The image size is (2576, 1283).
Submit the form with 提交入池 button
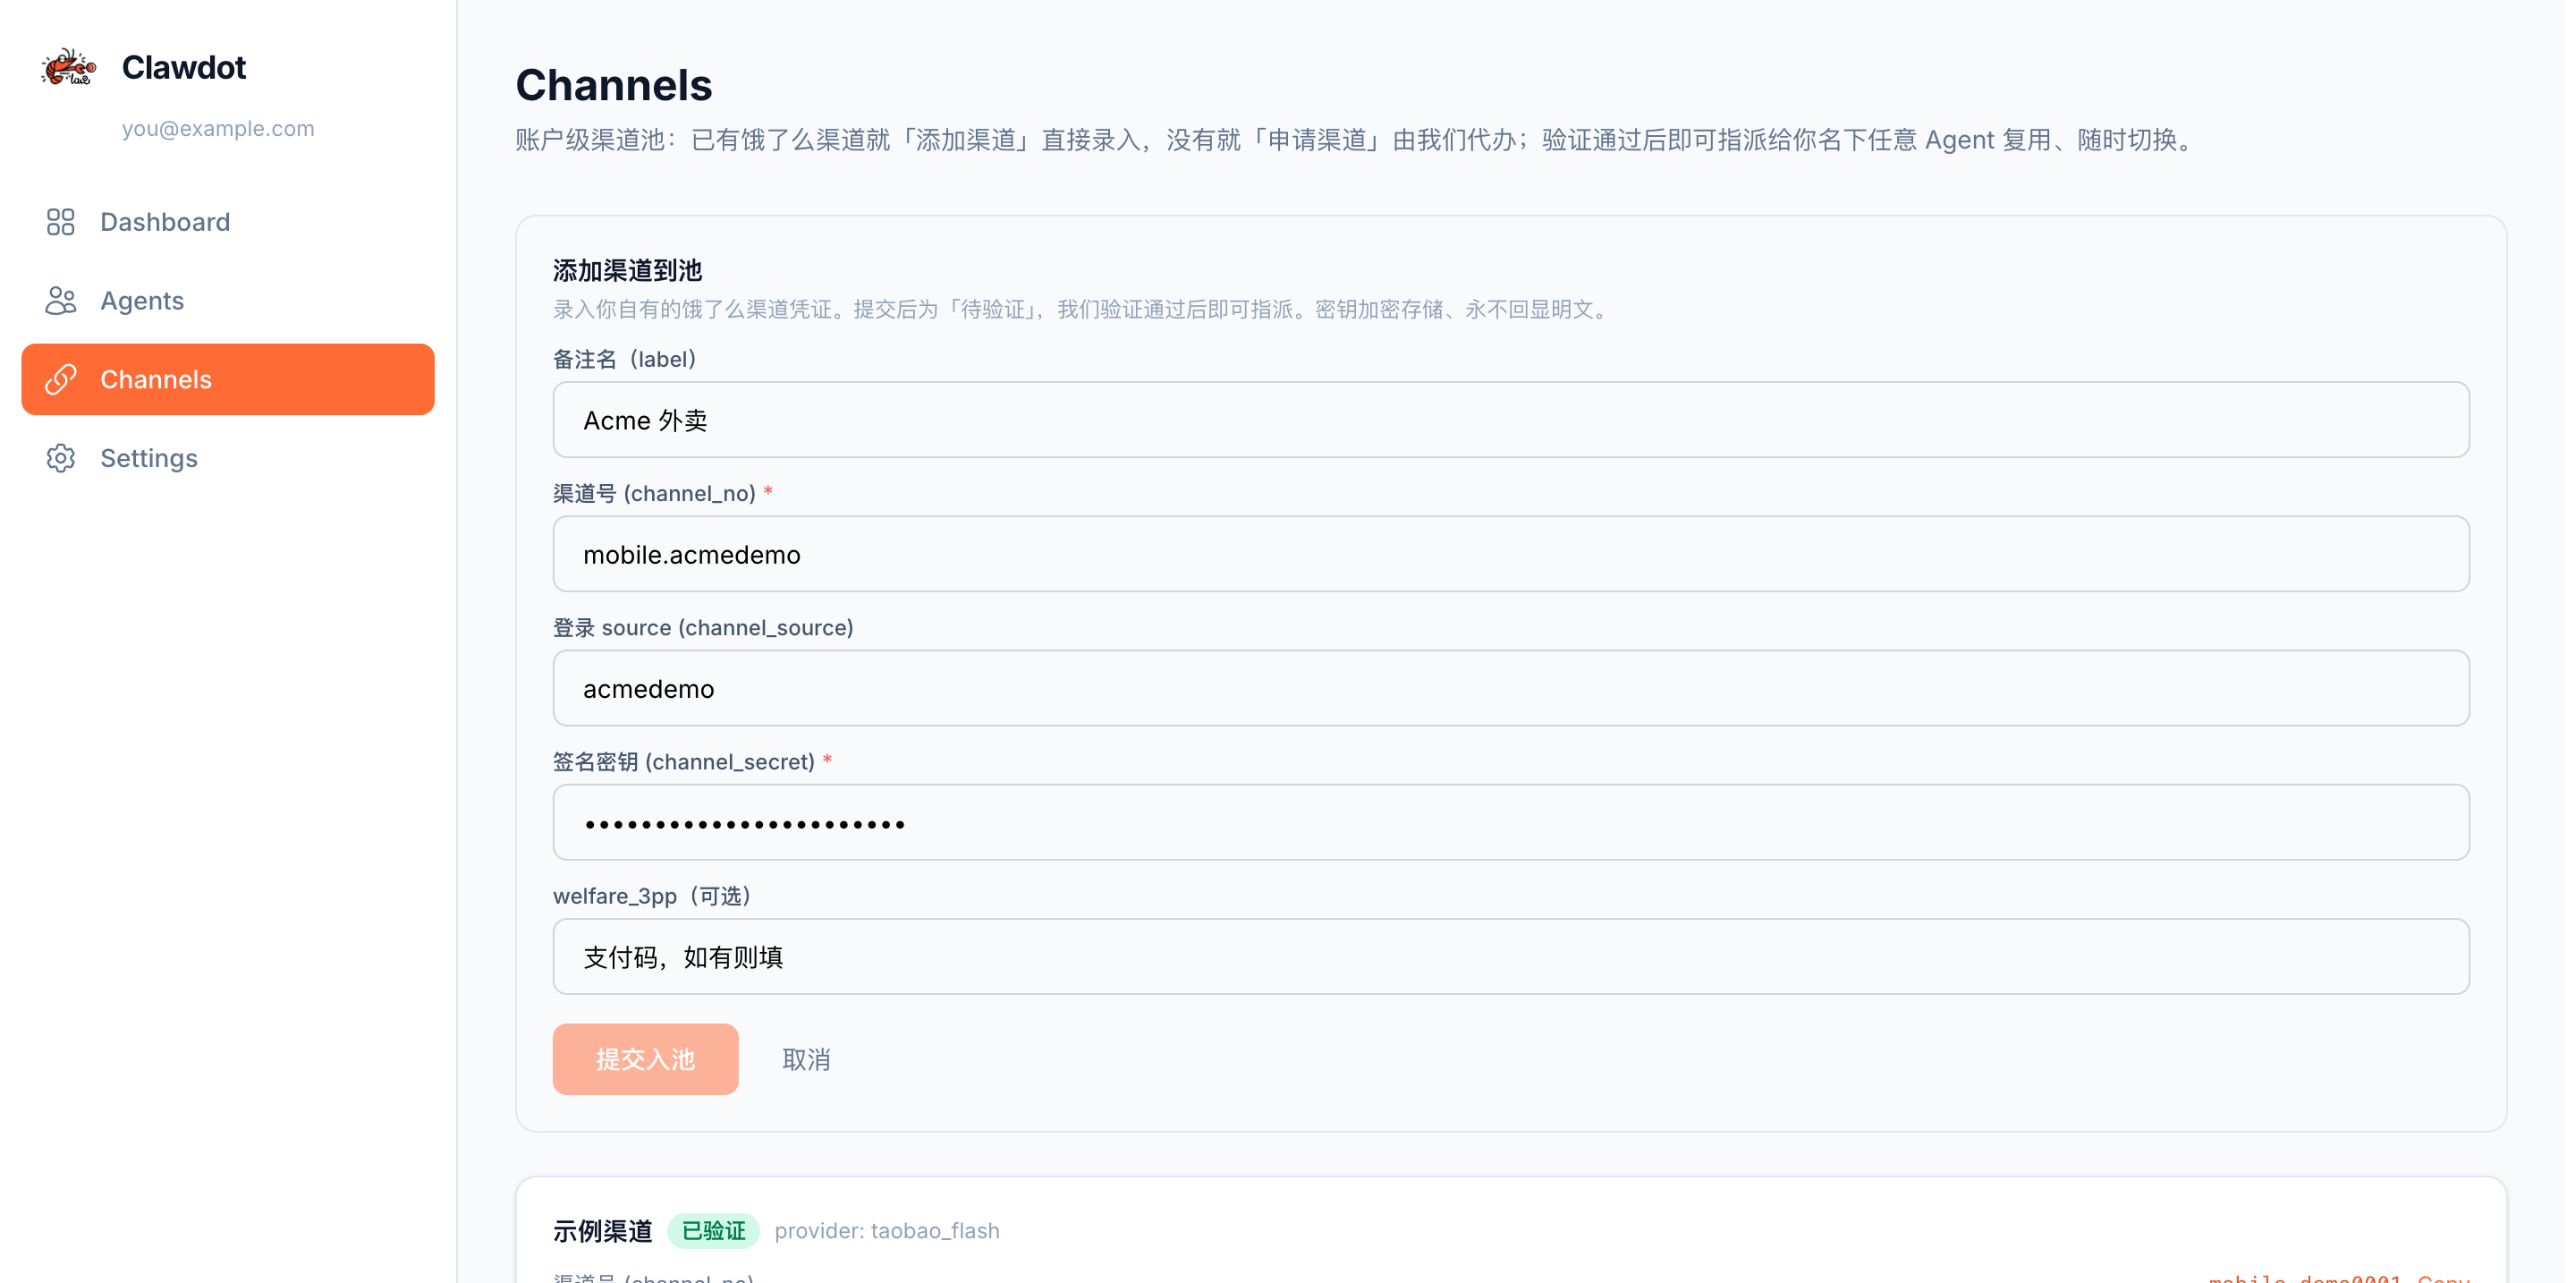coord(645,1059)
